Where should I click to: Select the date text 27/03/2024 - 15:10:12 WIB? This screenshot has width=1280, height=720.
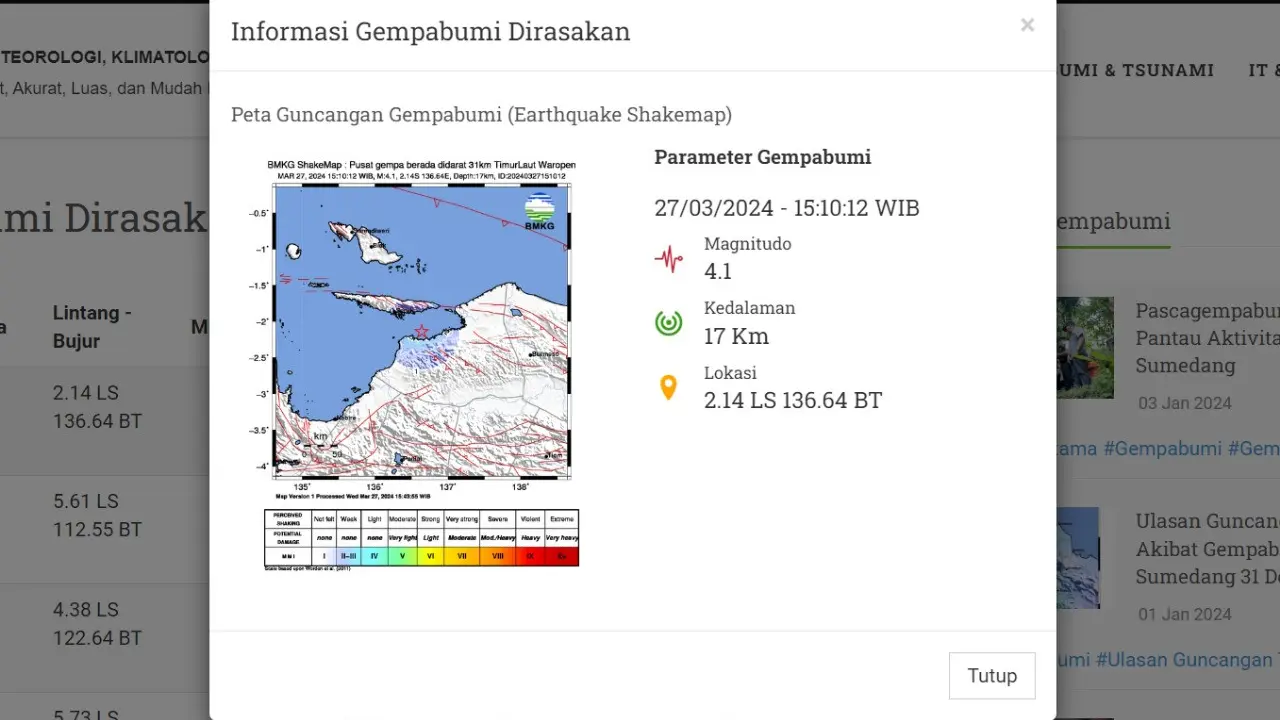click(787, 208)
